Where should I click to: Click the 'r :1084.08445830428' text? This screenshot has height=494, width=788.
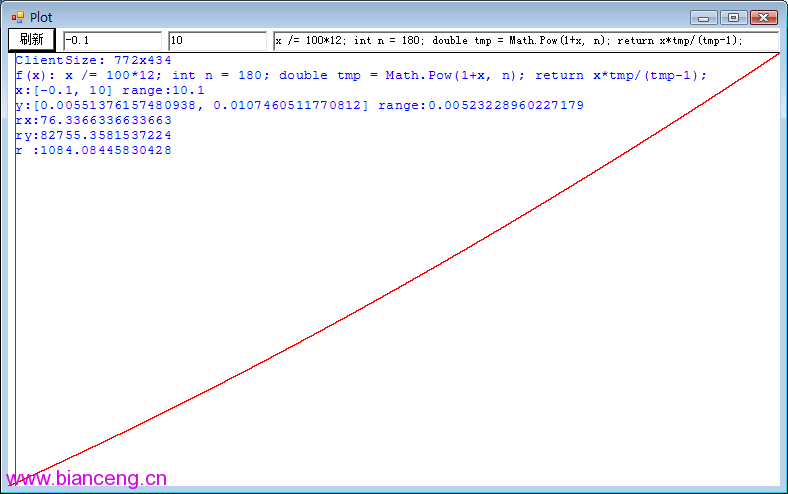(x=93, y=151)
